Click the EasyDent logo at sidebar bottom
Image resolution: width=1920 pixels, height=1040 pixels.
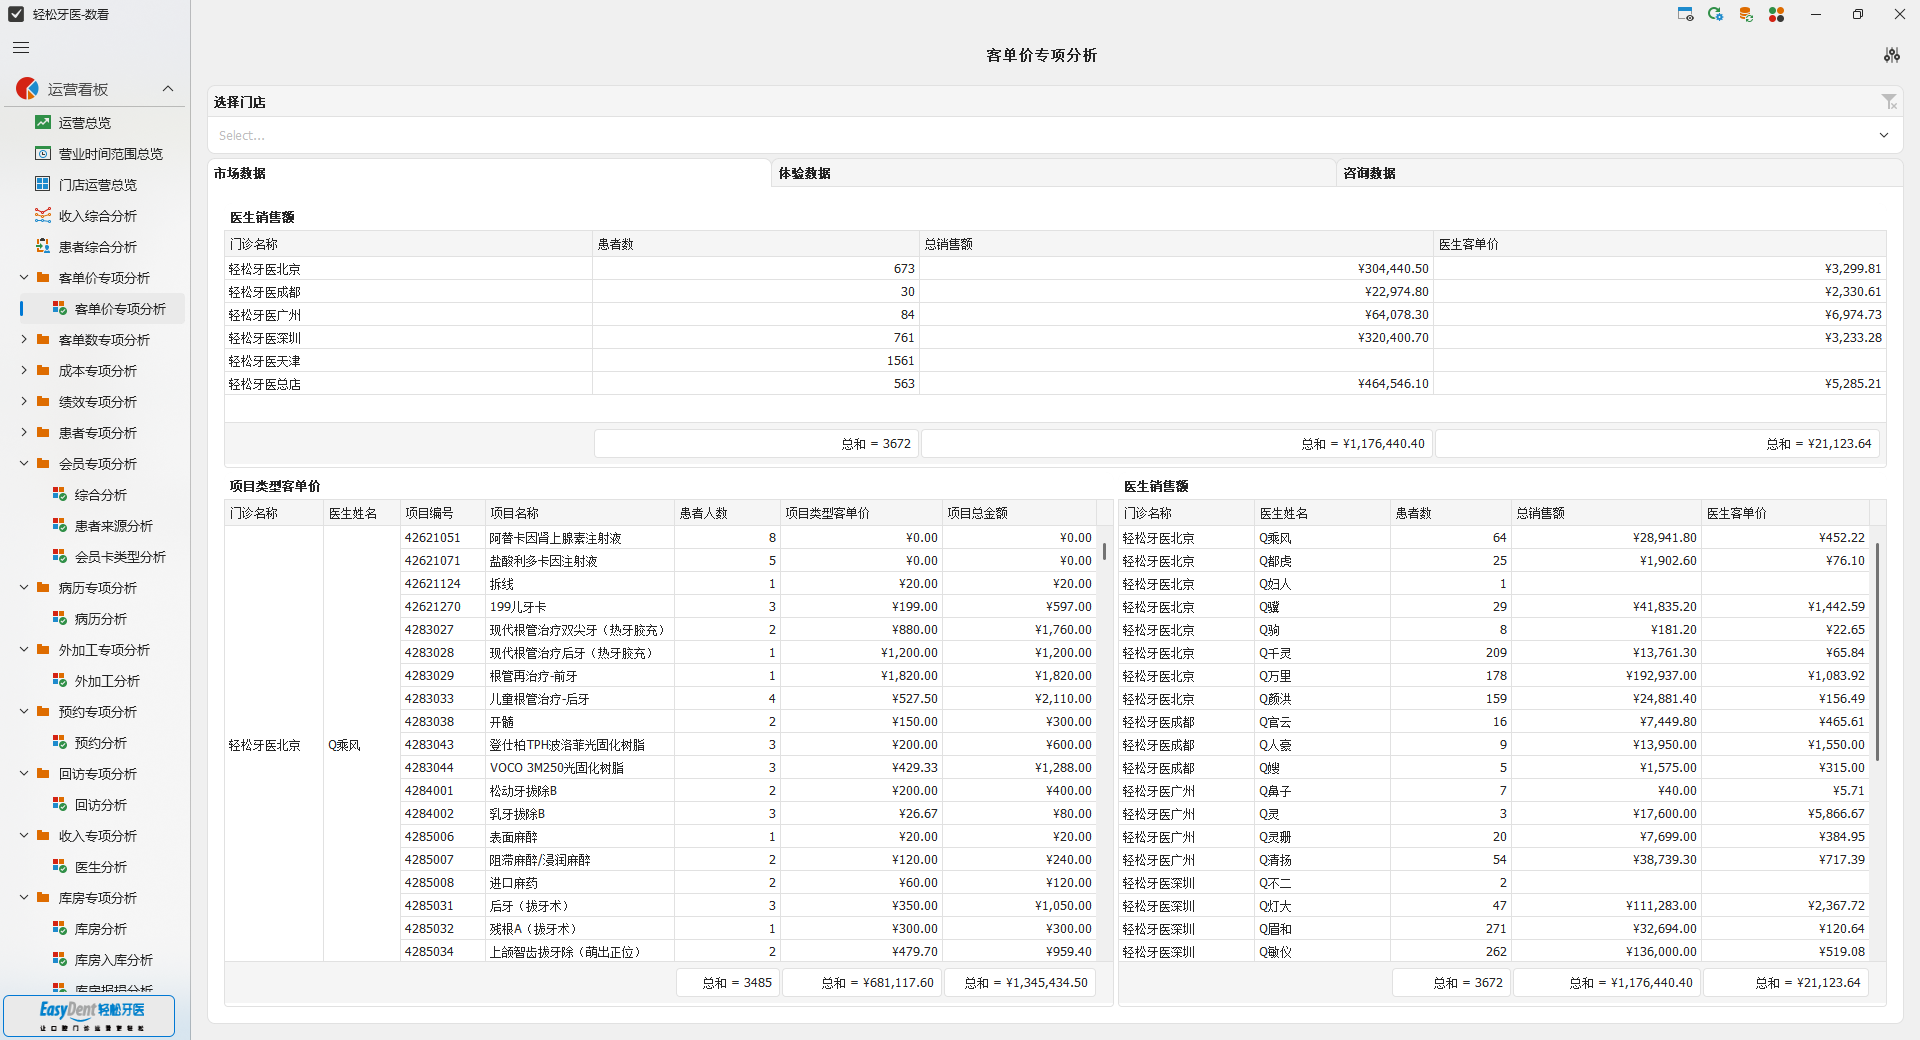89,1015
